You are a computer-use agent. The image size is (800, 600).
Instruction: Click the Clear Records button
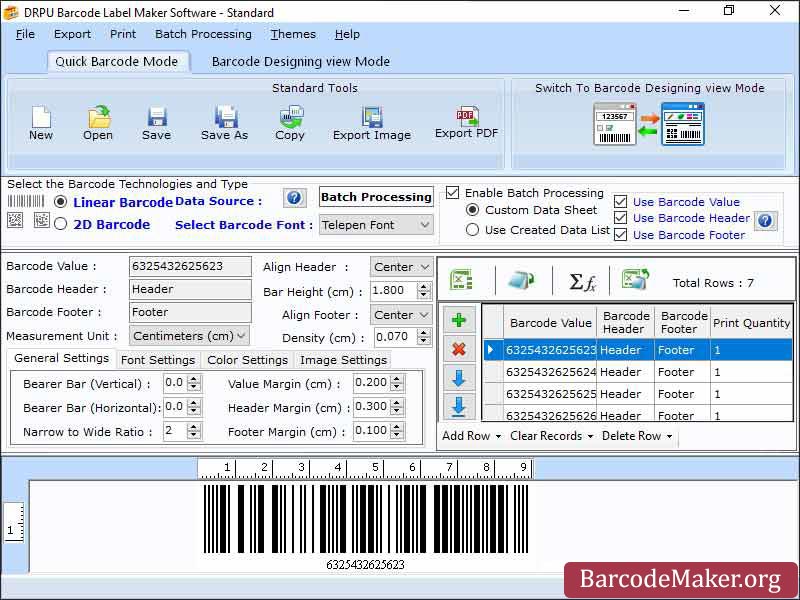tap(551, 436)
